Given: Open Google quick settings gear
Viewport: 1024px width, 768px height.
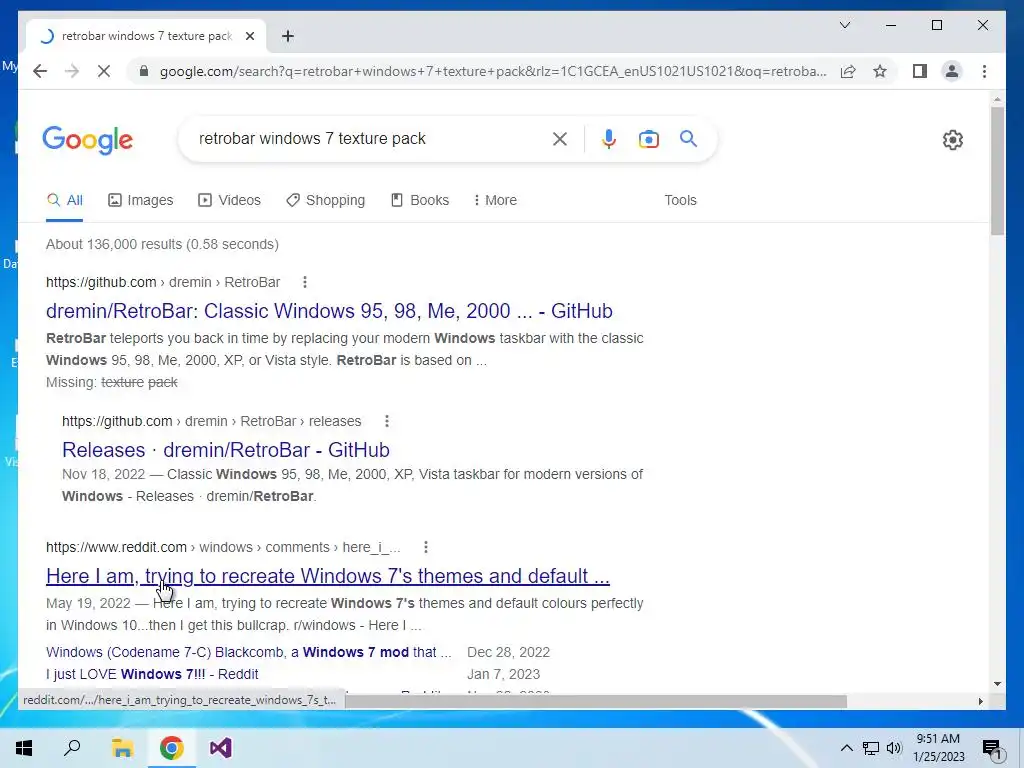Looking at the screenshot, I should tap(952, 139).
